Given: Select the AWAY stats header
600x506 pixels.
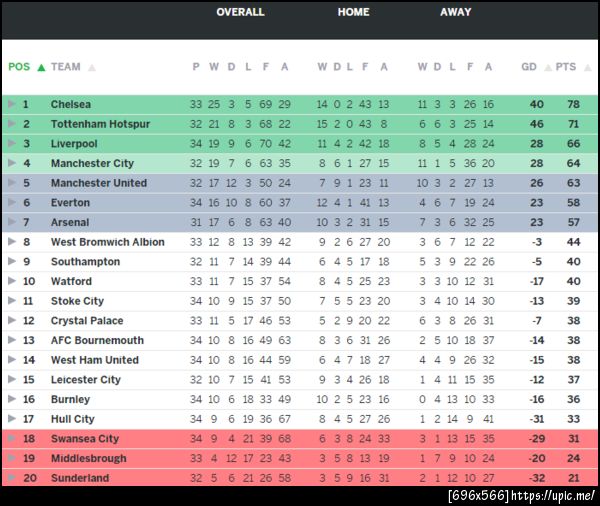Looking at the screenshot, I should [x=456, y=12].
